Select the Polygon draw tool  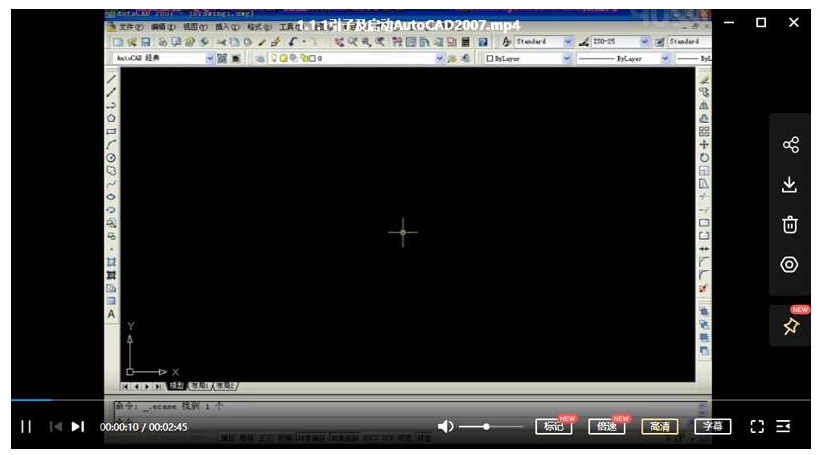pyautogui.click(x=111, y=119)
